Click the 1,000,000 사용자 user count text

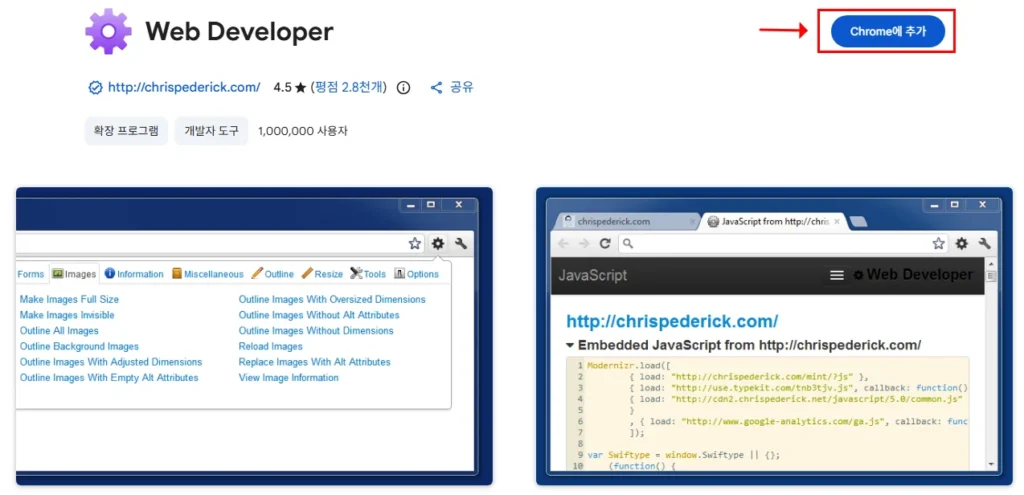pos(303,131)
